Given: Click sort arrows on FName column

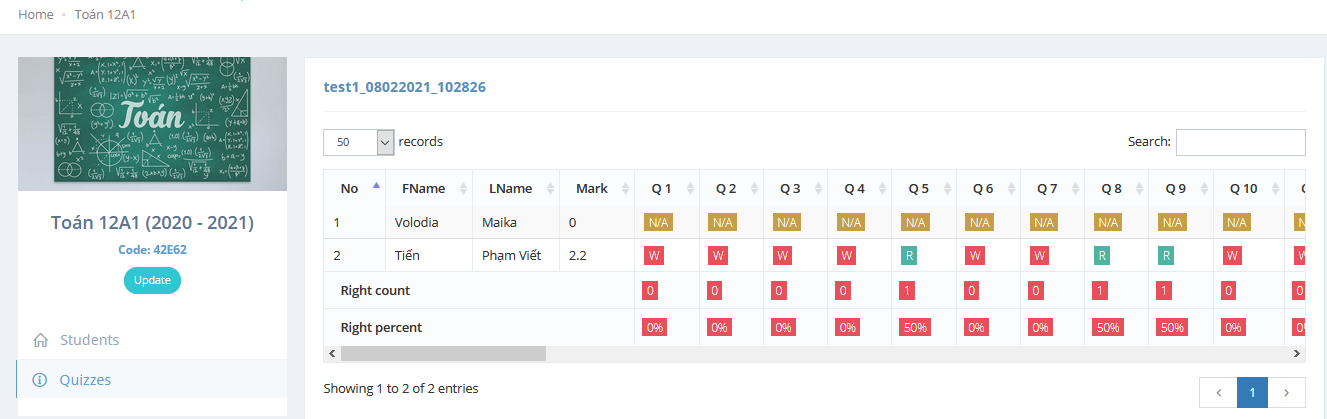Looking at the screenshot, I should [x=463, y=188].
